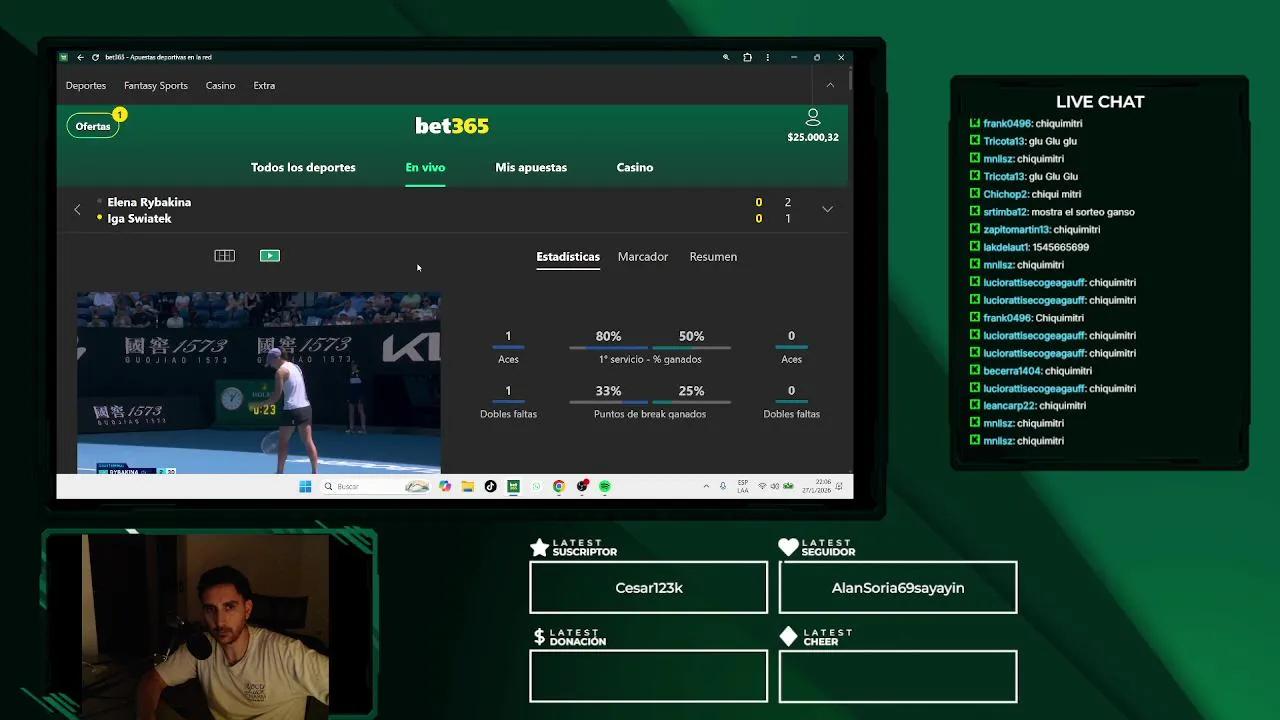The width and height of the screenshot is (1280, 720).
Task: Open Spotify from the taskbar
Action: point(605,486)
